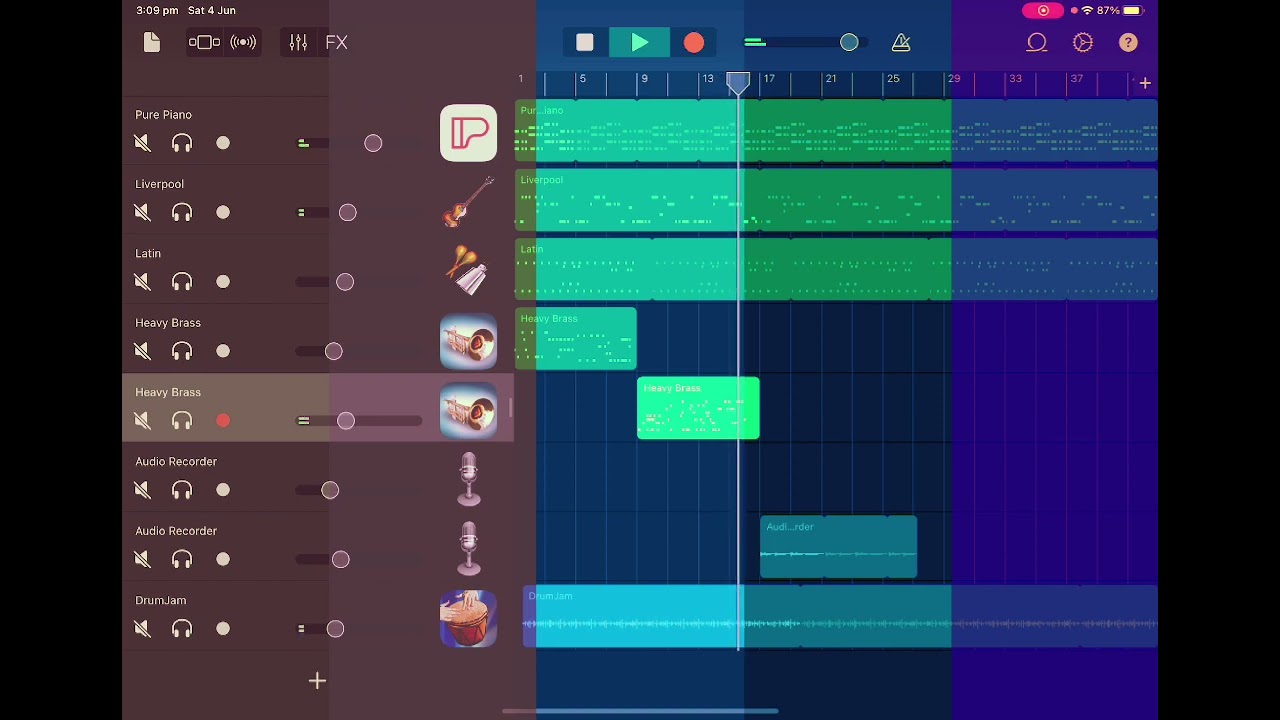Disable record-arm on selected Heavy Brass track
The height and width of the screenshot is (720, 1280).
point(223,421)
